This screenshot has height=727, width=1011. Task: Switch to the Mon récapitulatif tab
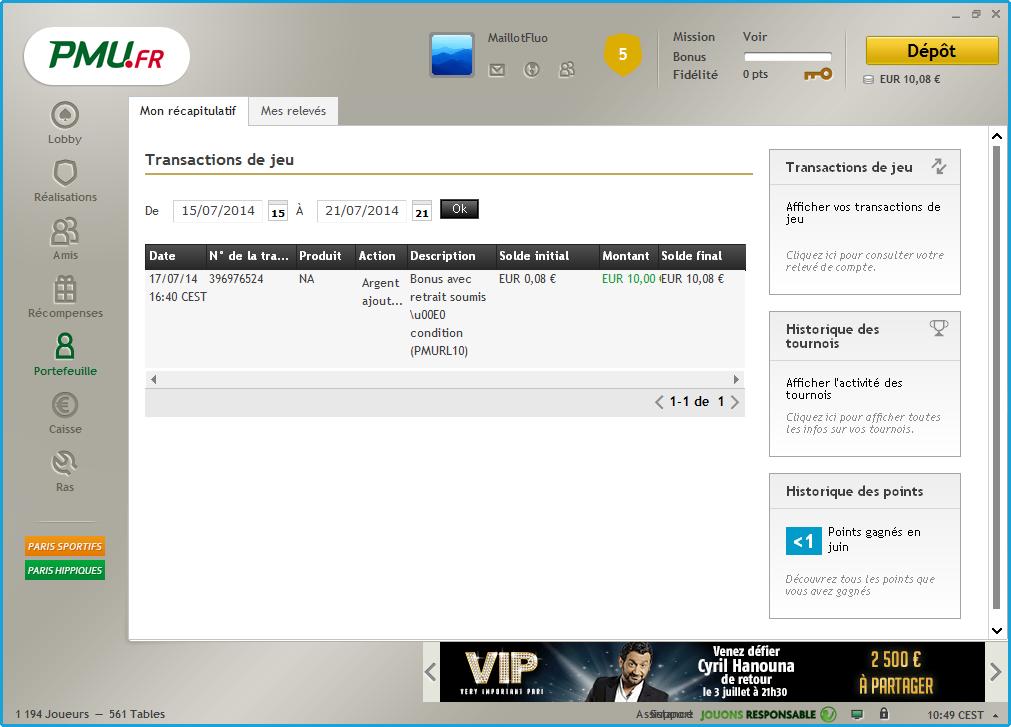tap(188, 111)
